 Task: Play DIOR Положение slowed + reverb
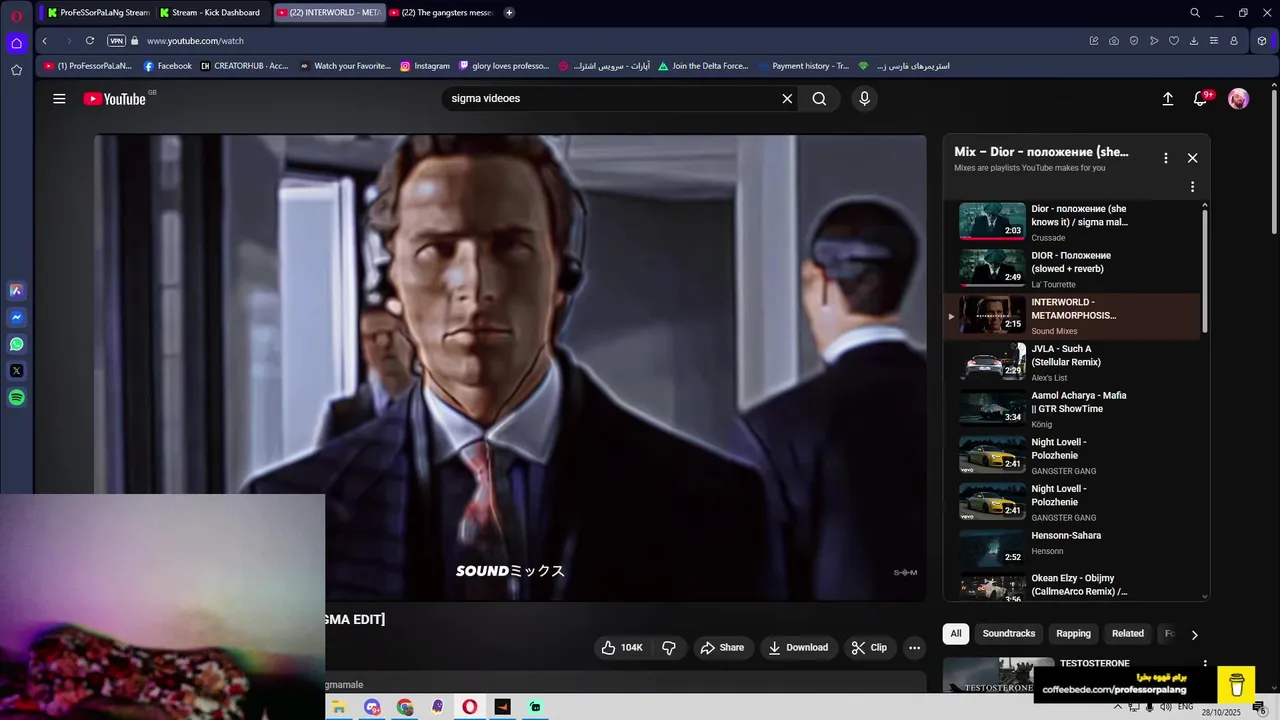point(1072,269)
